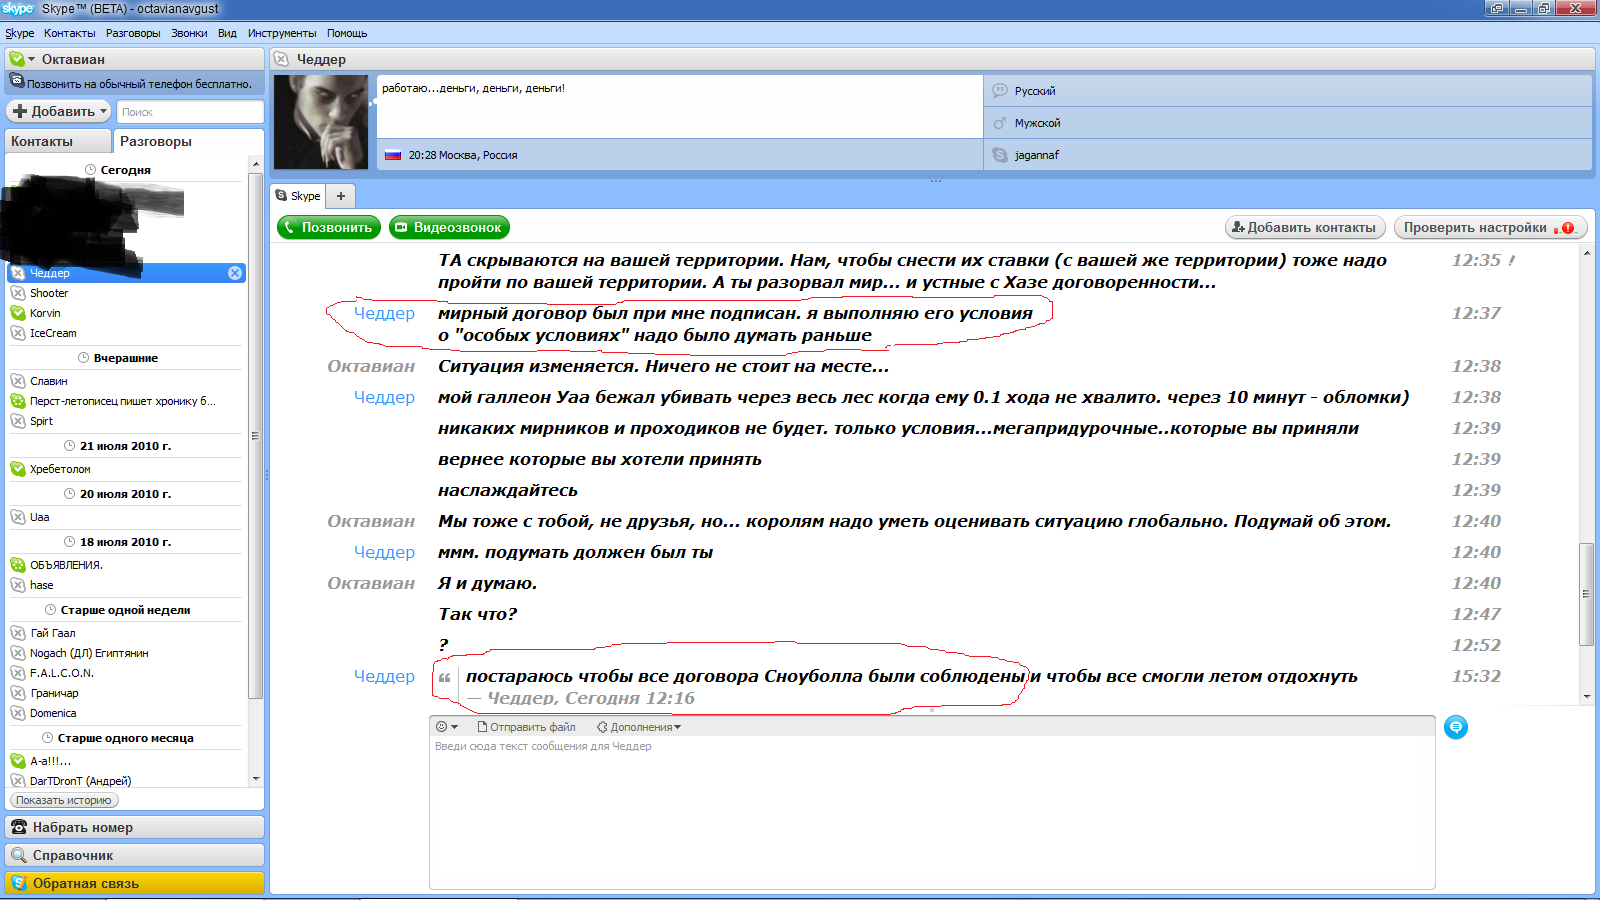Screen dimensions: 1600x900
Task: Focus the Поиск contact search field
Action: pos(190,112)
